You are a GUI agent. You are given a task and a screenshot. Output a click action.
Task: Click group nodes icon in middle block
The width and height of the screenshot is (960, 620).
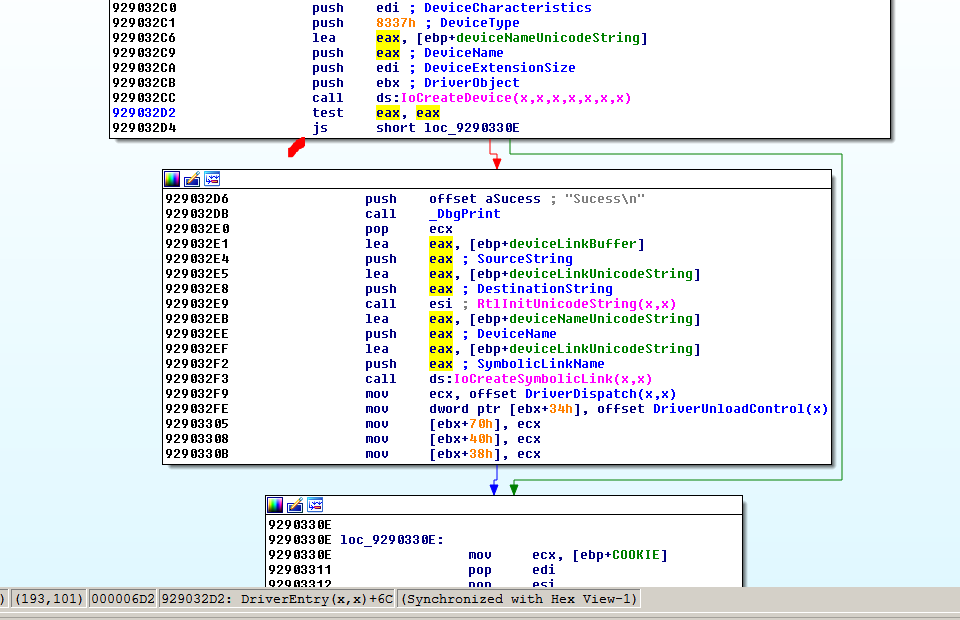tap(212, 179)
